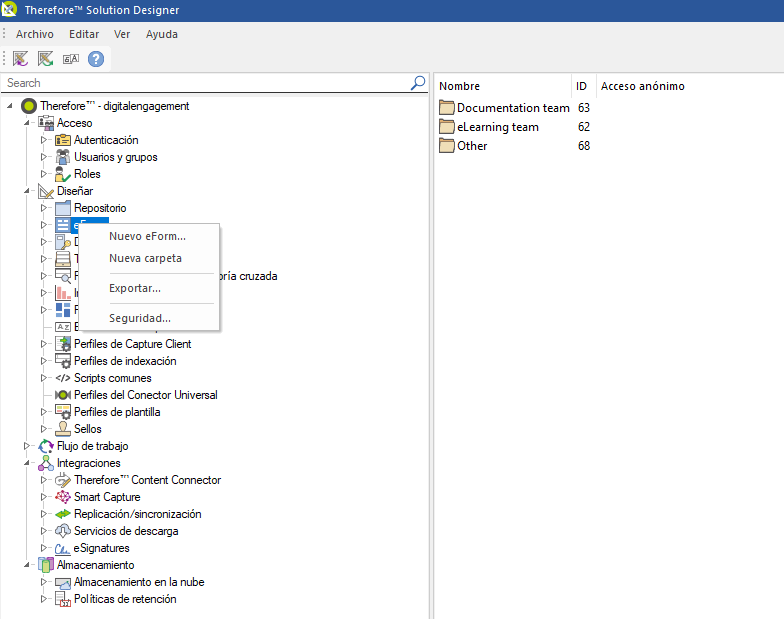
Task: Click the Integraciones icon
Action: 46,463
